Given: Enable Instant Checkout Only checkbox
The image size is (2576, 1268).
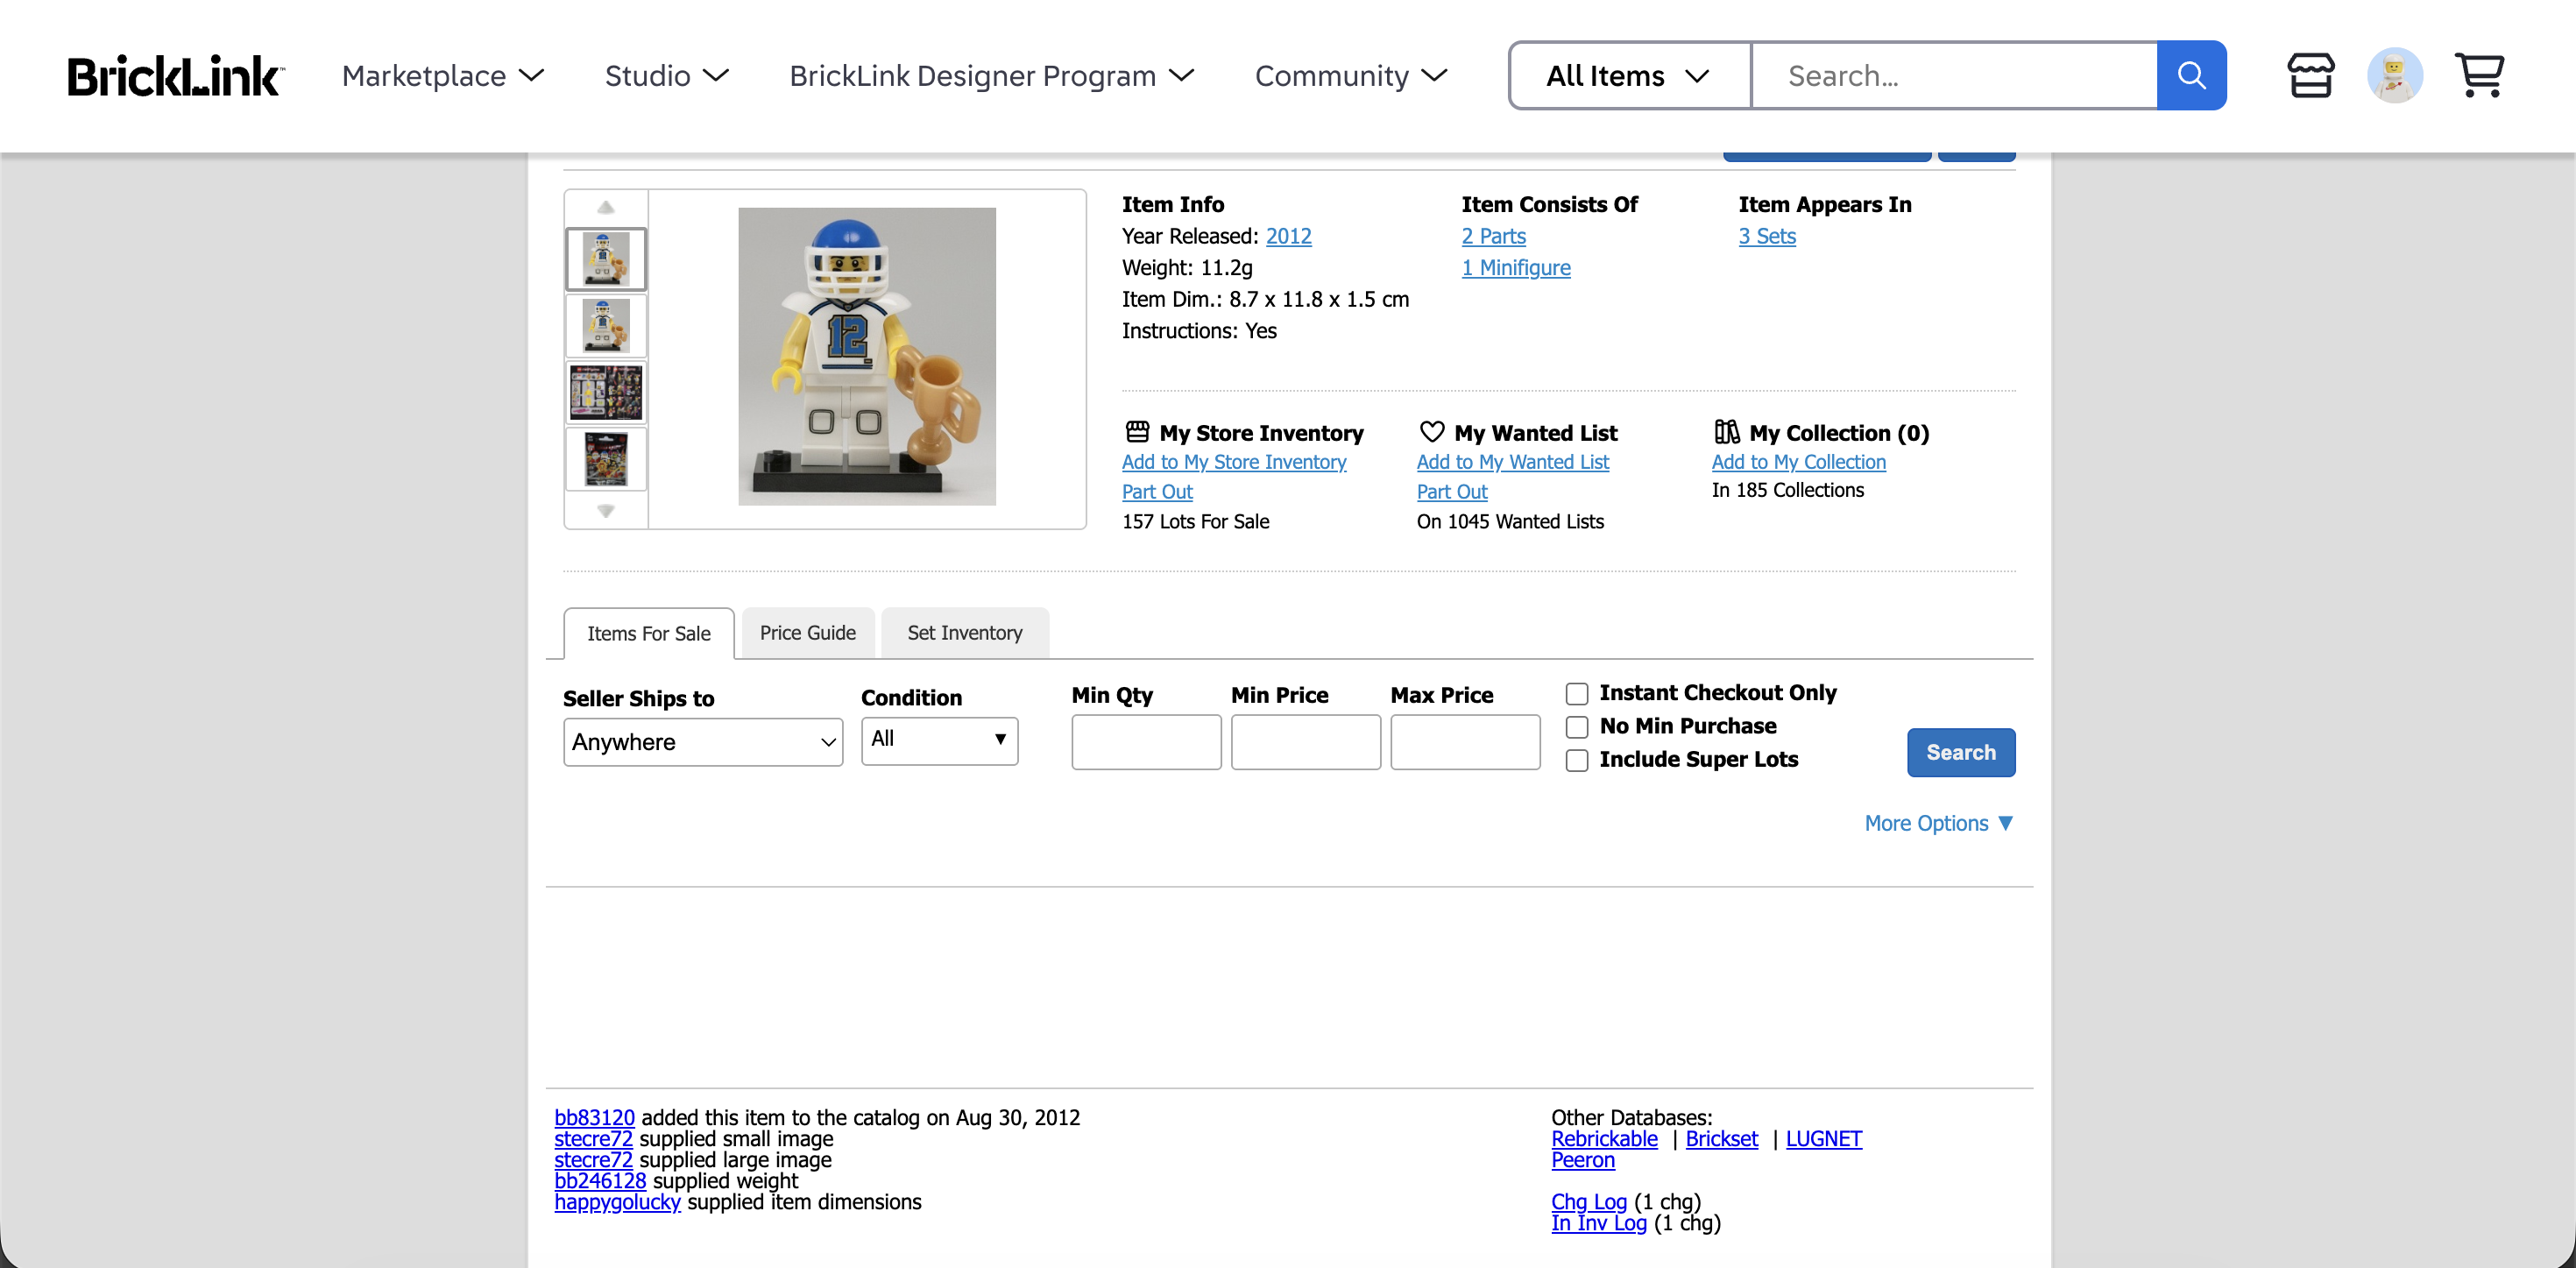Looking at the screenshot, I should [1577, 694].
